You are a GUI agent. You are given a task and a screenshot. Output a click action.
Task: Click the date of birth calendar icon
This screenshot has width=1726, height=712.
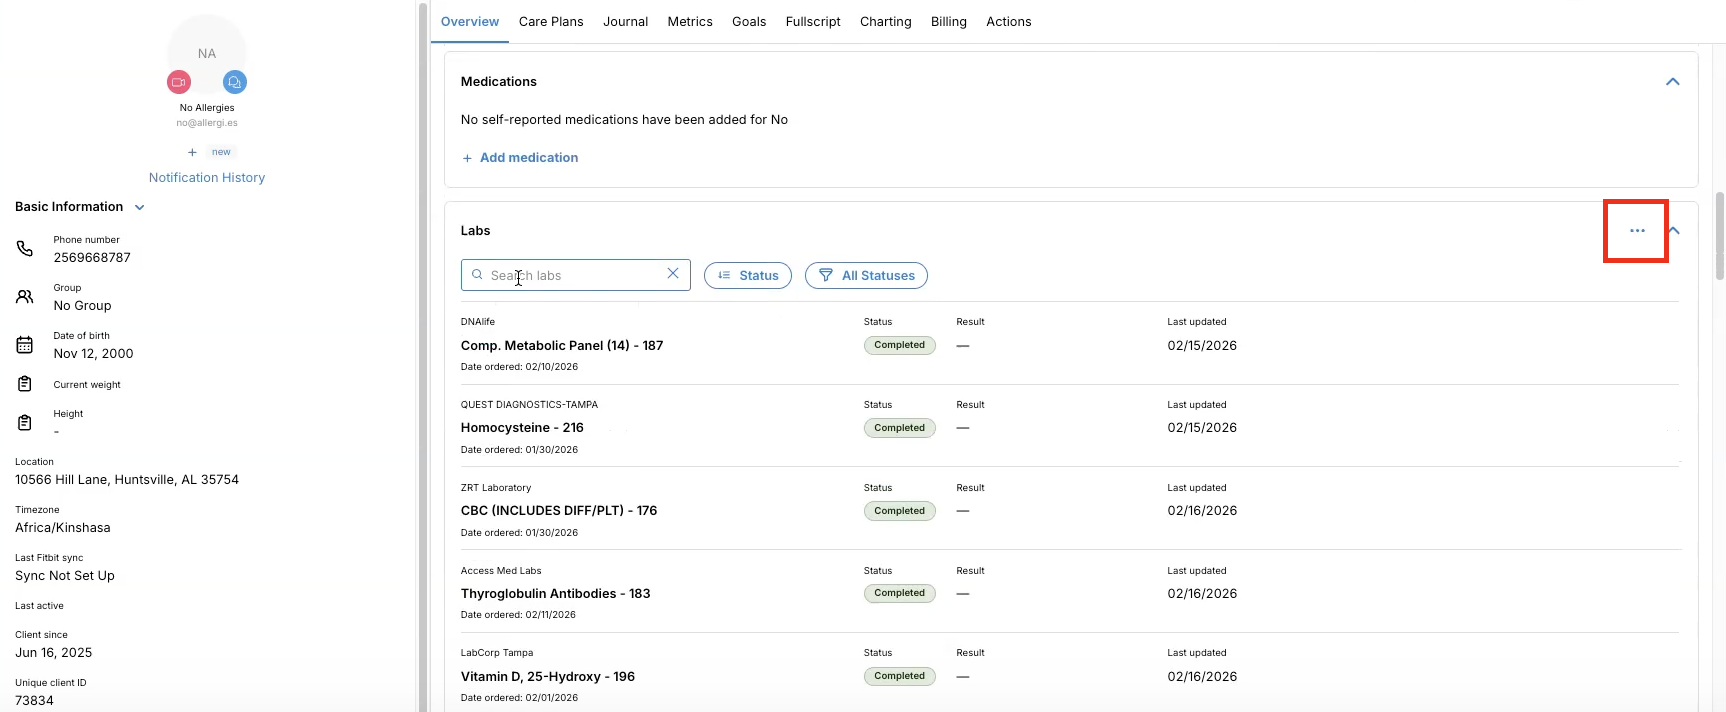click(25, 345)
